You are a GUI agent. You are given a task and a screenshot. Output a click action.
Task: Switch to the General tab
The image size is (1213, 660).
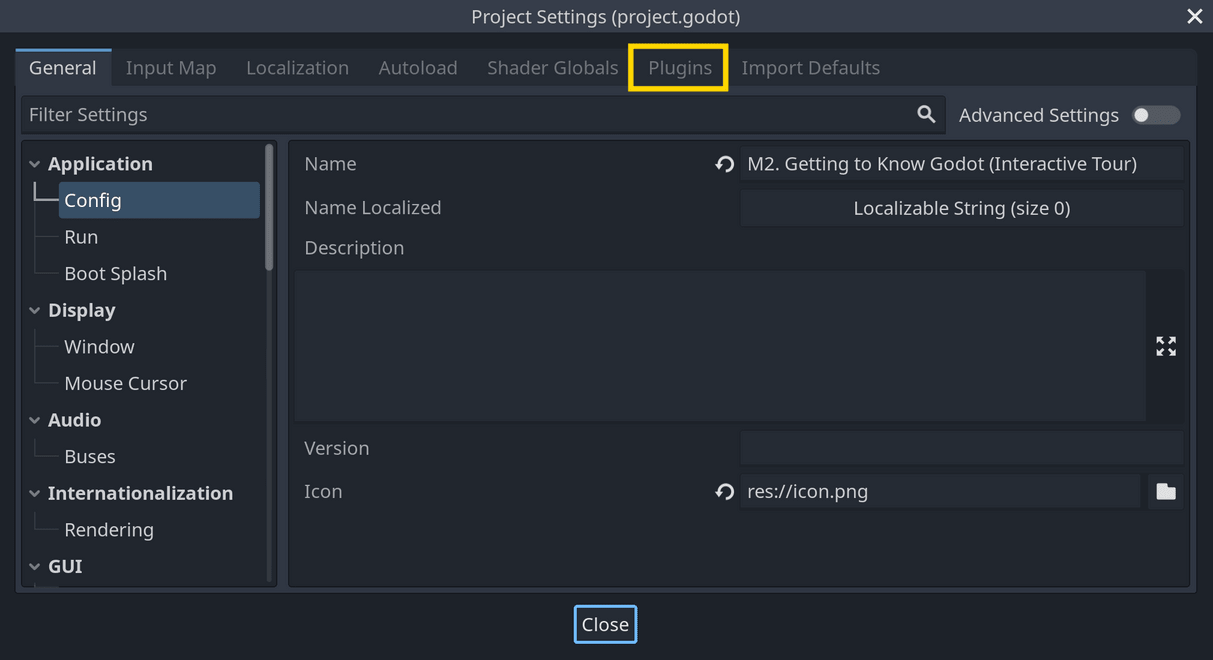[63, 68]
